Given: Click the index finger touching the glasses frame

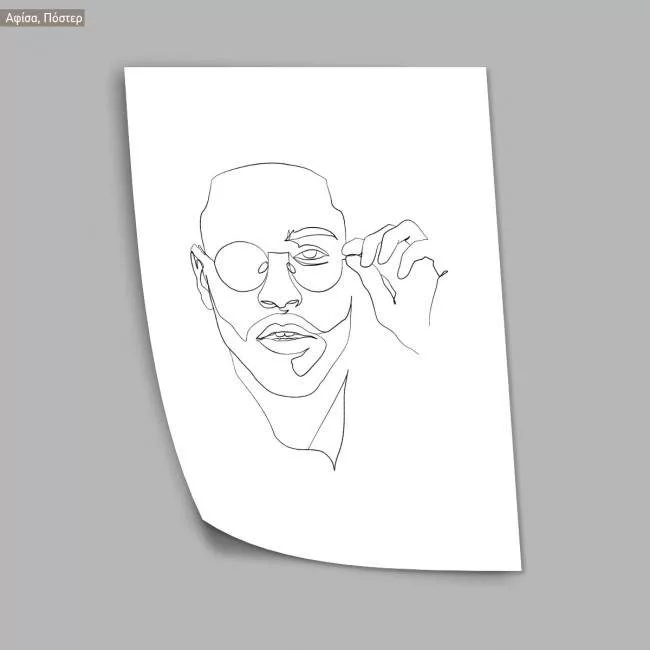Looking at the screenshot, I should click(x=370, y=240).
